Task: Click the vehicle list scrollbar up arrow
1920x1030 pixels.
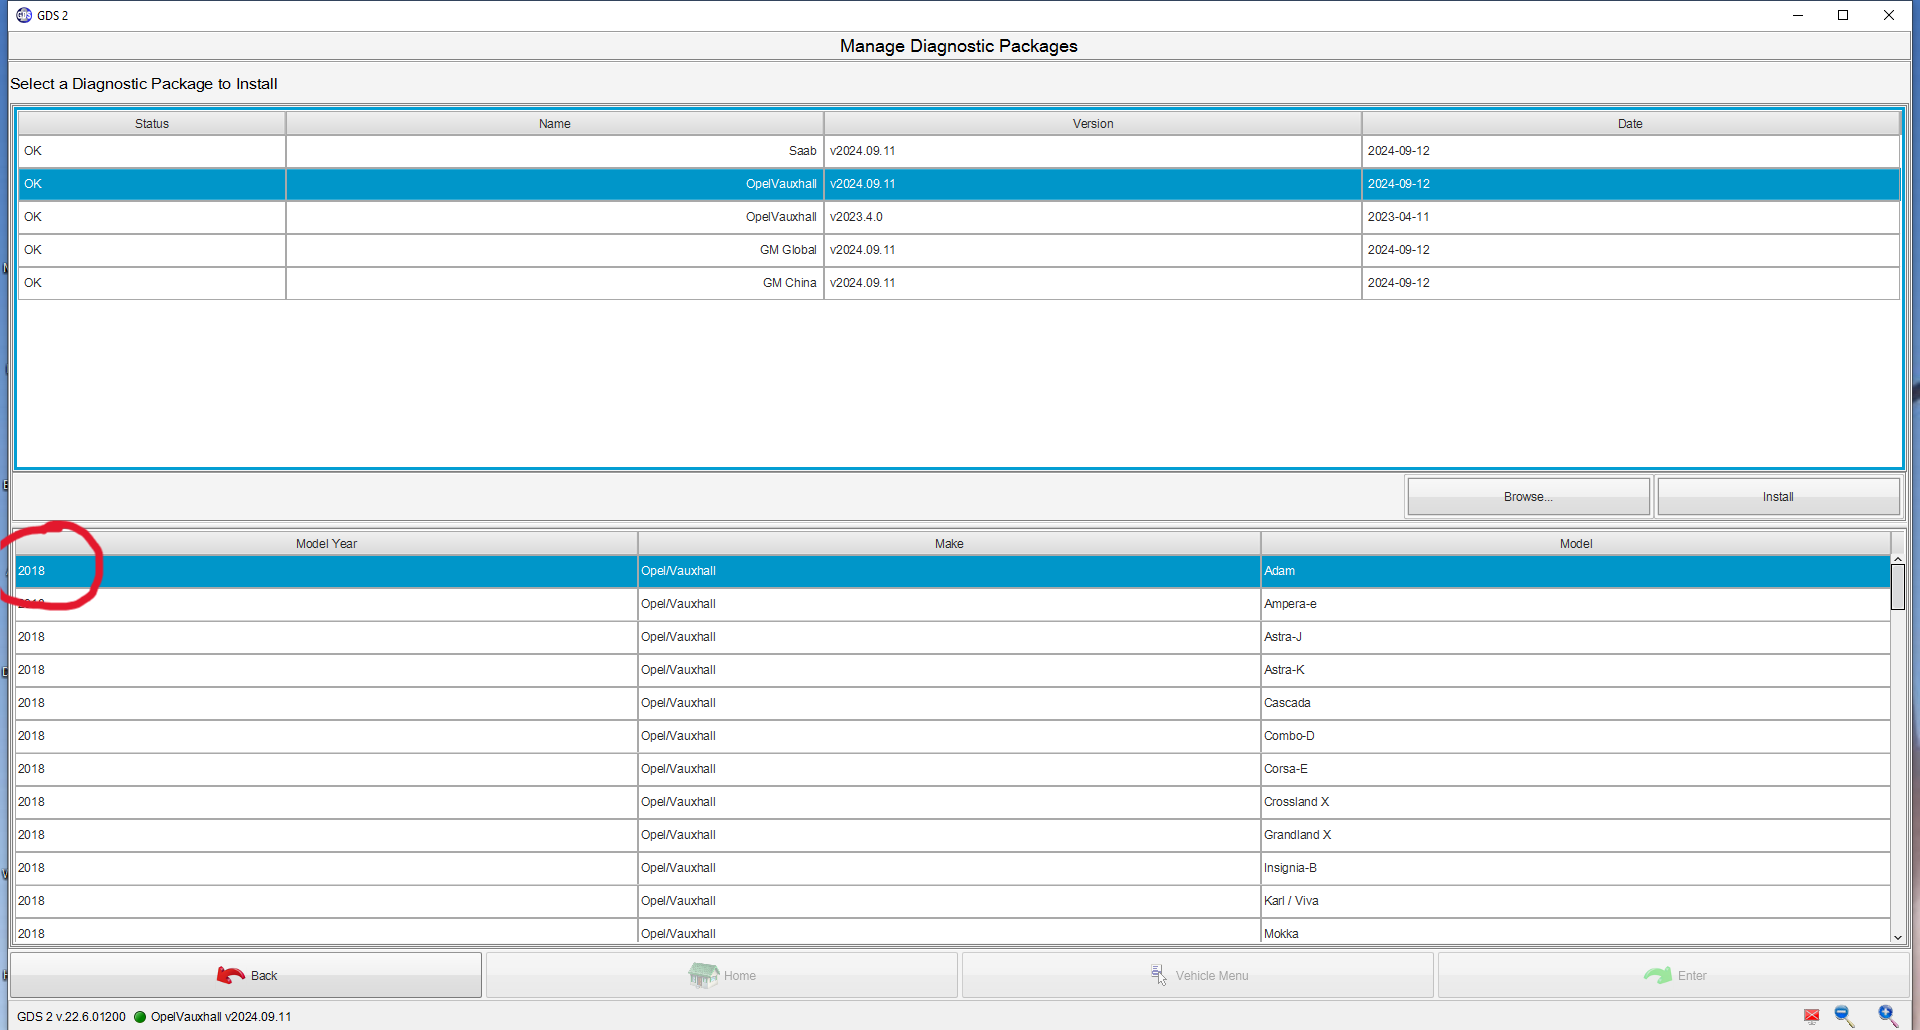Action: point(1898,559)
